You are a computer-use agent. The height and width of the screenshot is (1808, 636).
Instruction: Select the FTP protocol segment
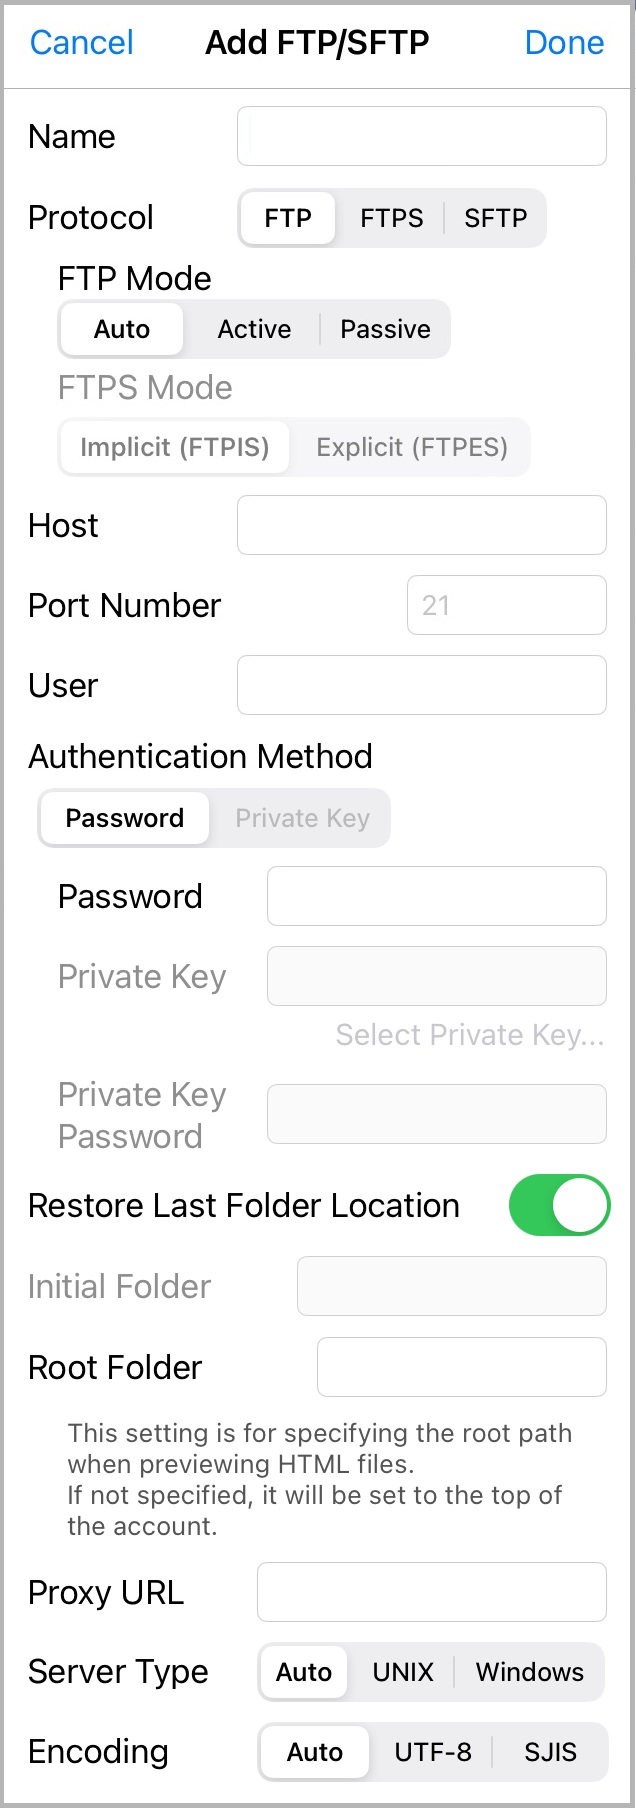coord(287,218)
